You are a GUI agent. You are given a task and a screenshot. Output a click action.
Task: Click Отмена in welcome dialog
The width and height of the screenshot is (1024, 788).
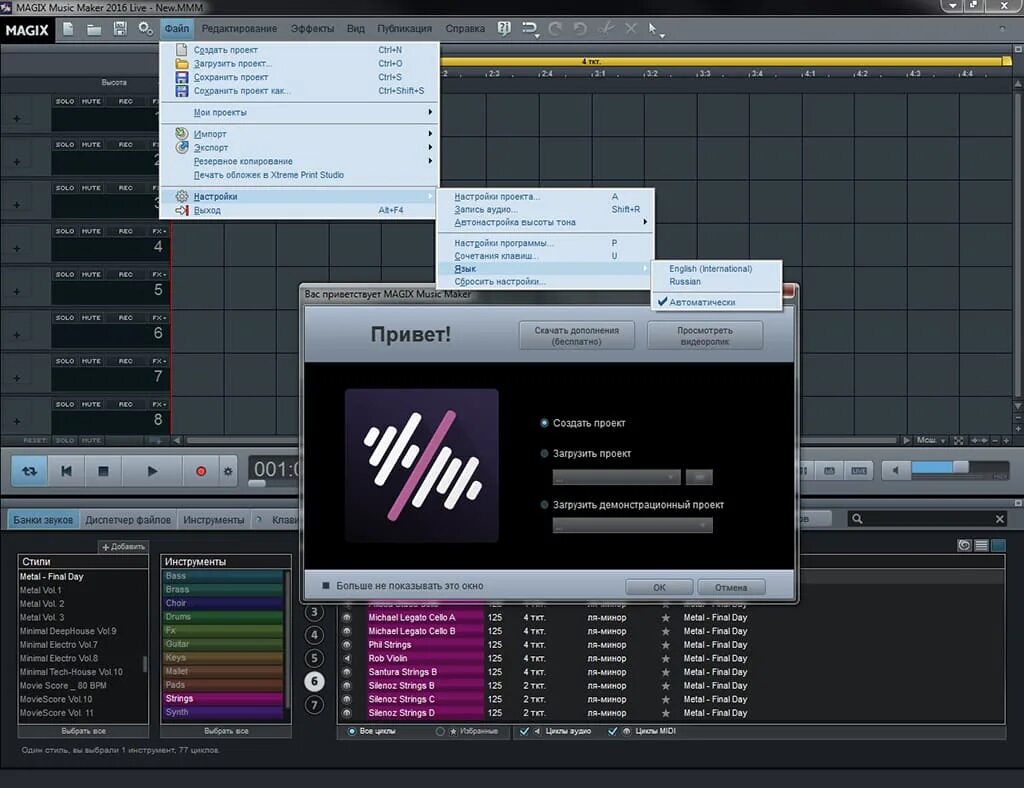pos(731,587)
